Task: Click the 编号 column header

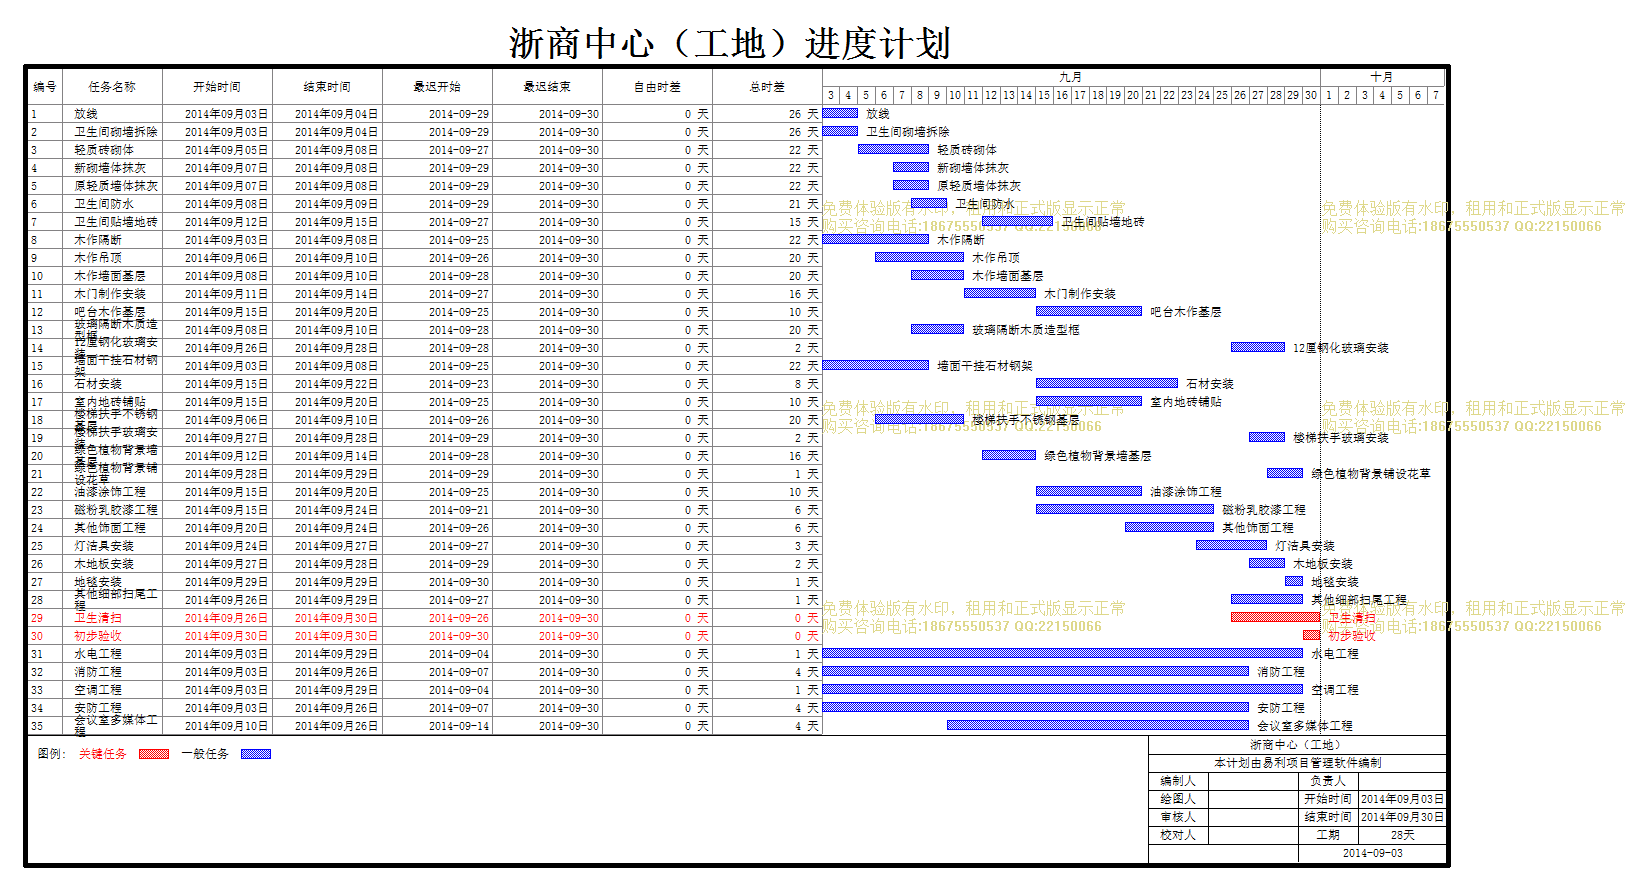Action: (x=45, y=87)
